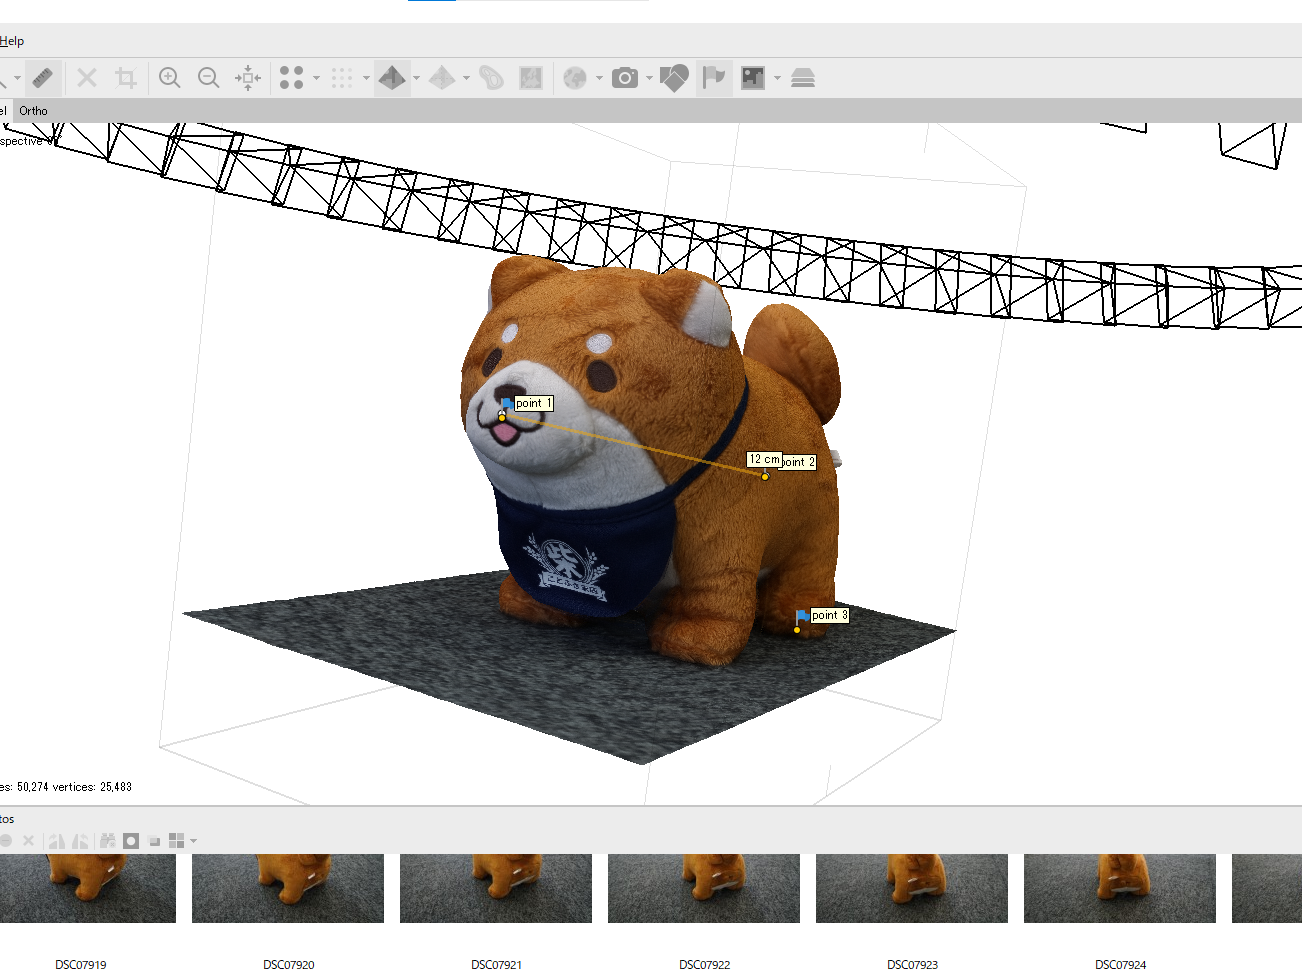The width and height of the screenshot is (1302, 976).
Task: Click the DEM view icon
Action: (491, 78)
